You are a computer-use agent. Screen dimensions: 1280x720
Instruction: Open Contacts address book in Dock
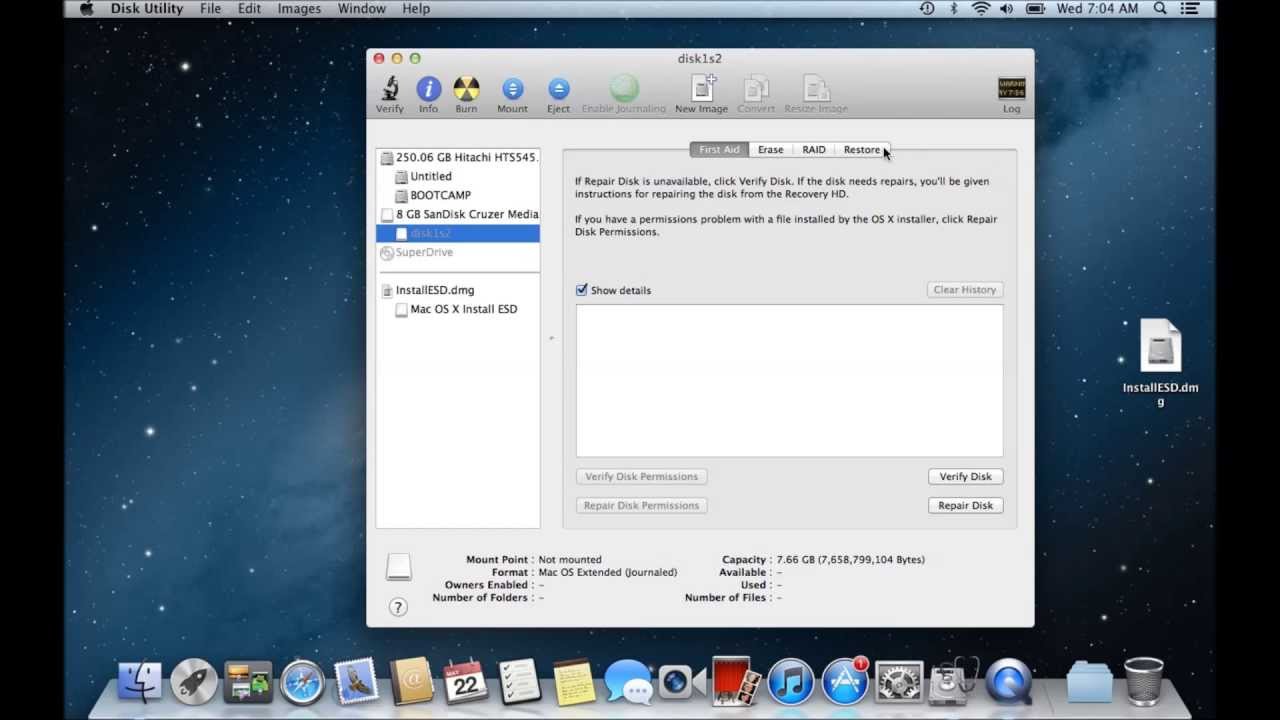(x=410, y=682)
